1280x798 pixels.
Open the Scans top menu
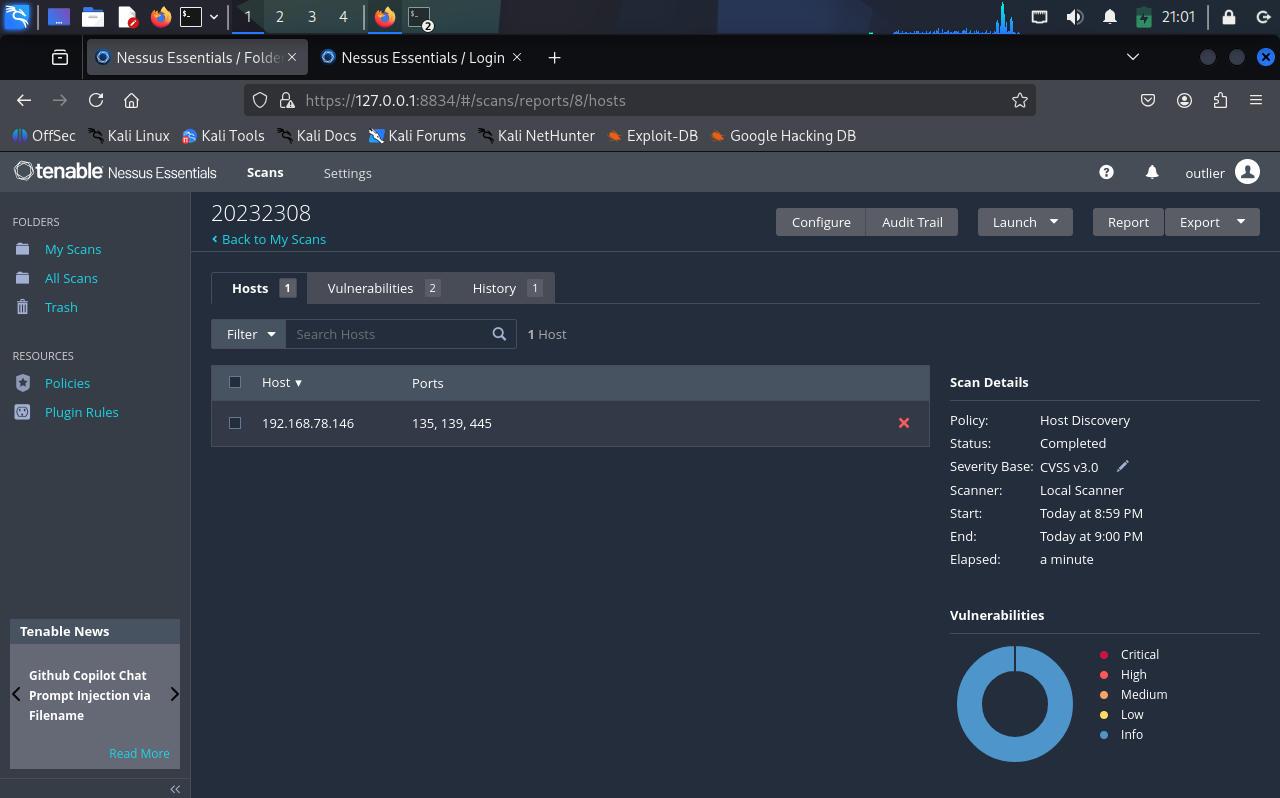265,172
